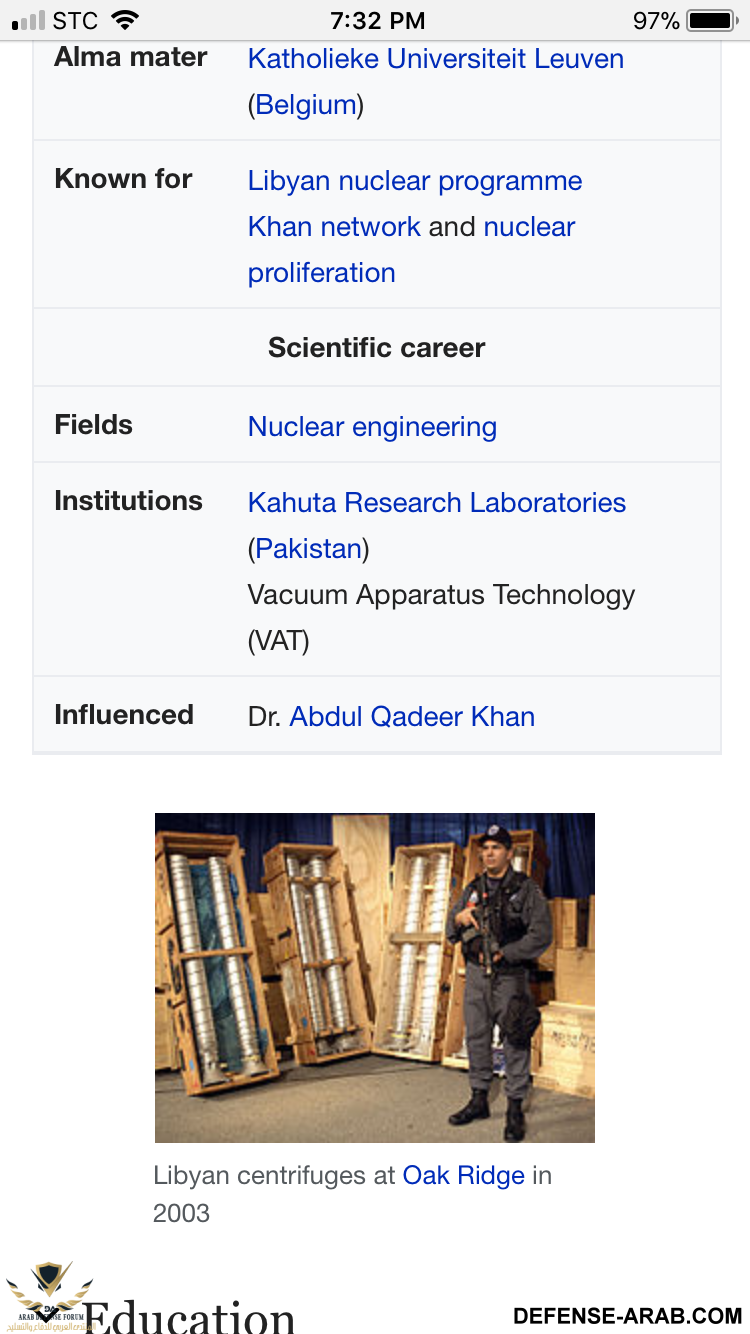Screen dimensions: 750x1334
Task: Enlarge the Libyan centrifuges photo
Action: point(375,978)
